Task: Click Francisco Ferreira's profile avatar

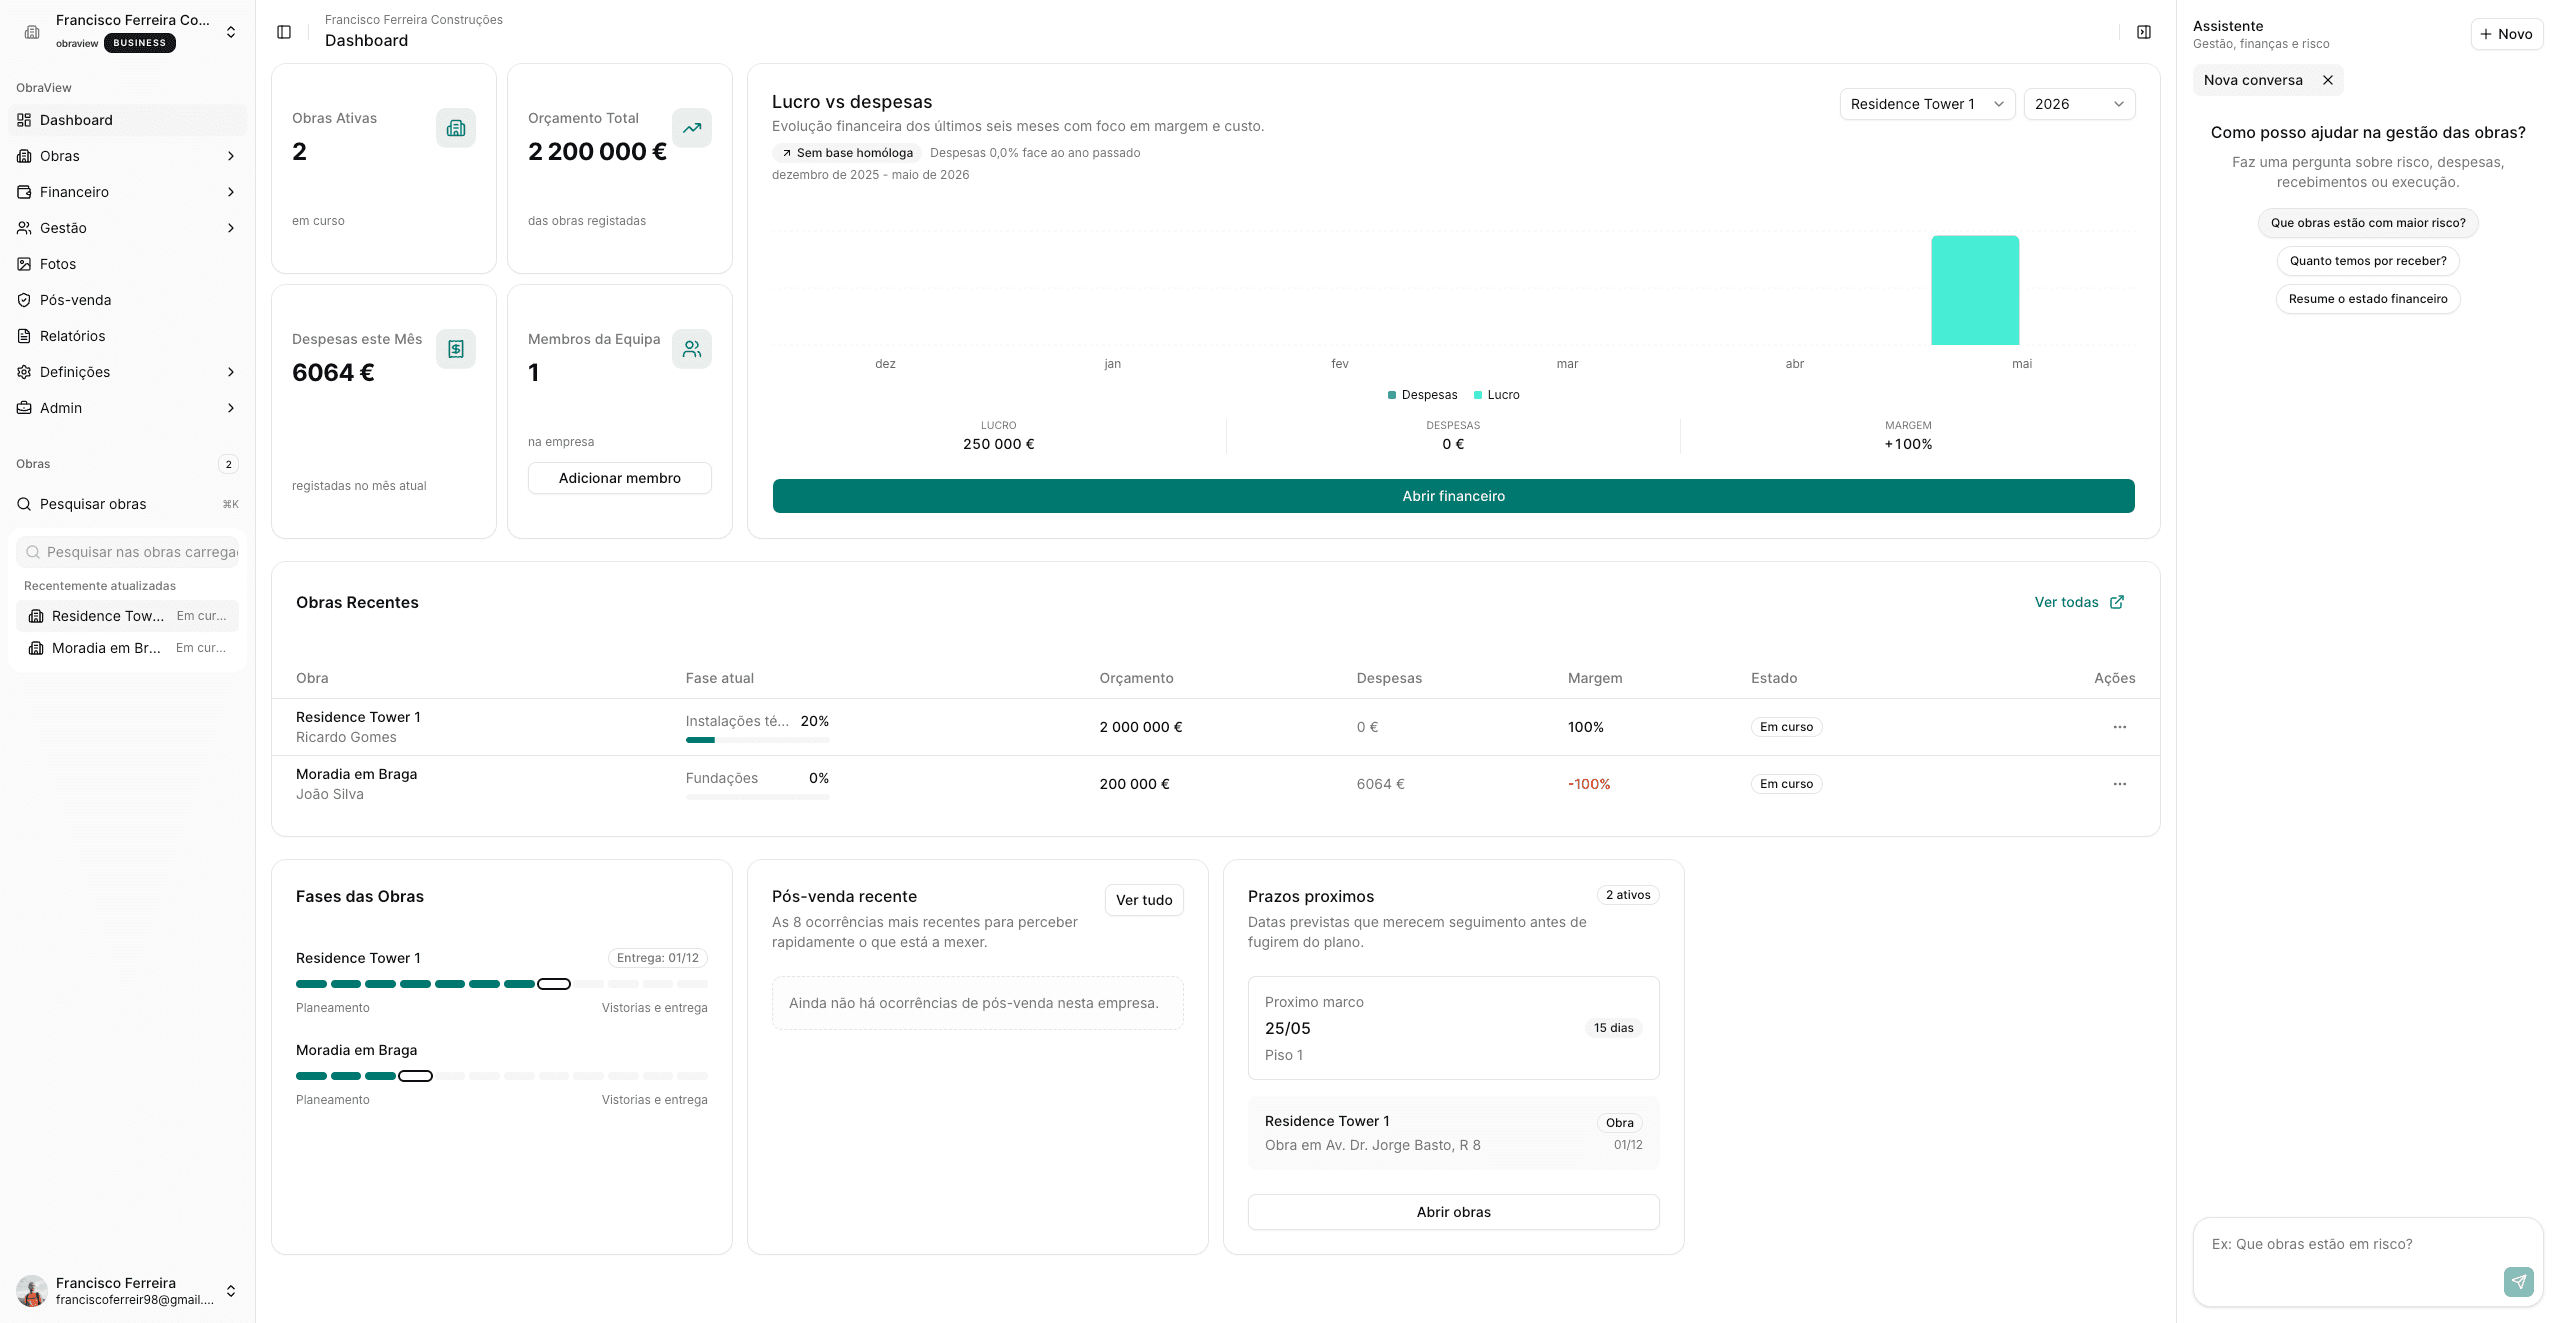Action: pos(32,1291)
